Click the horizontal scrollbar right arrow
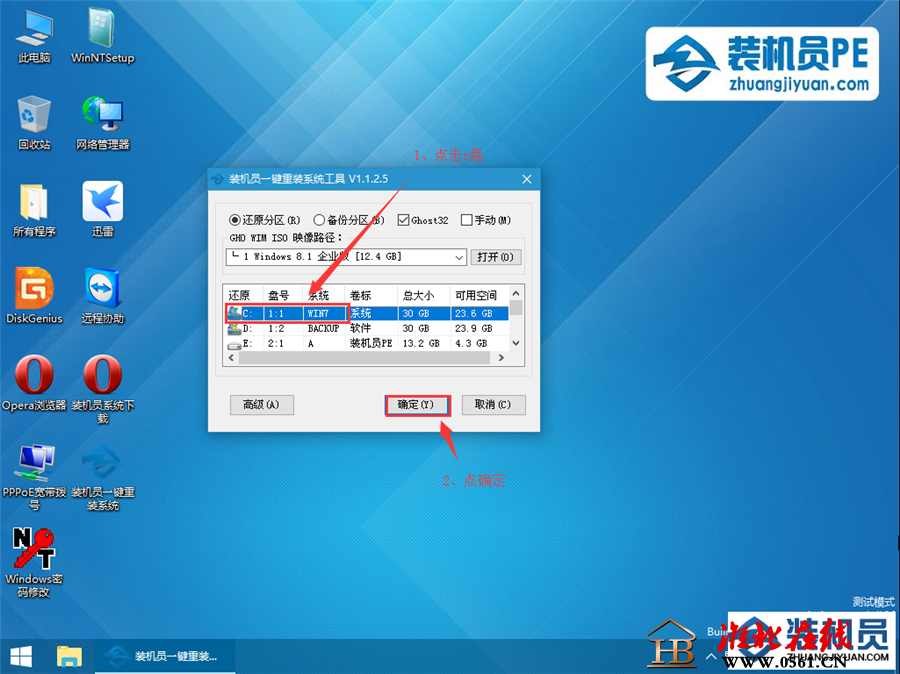Image resolution: width=900 pixels, height=674 pixels. [501, 358]
